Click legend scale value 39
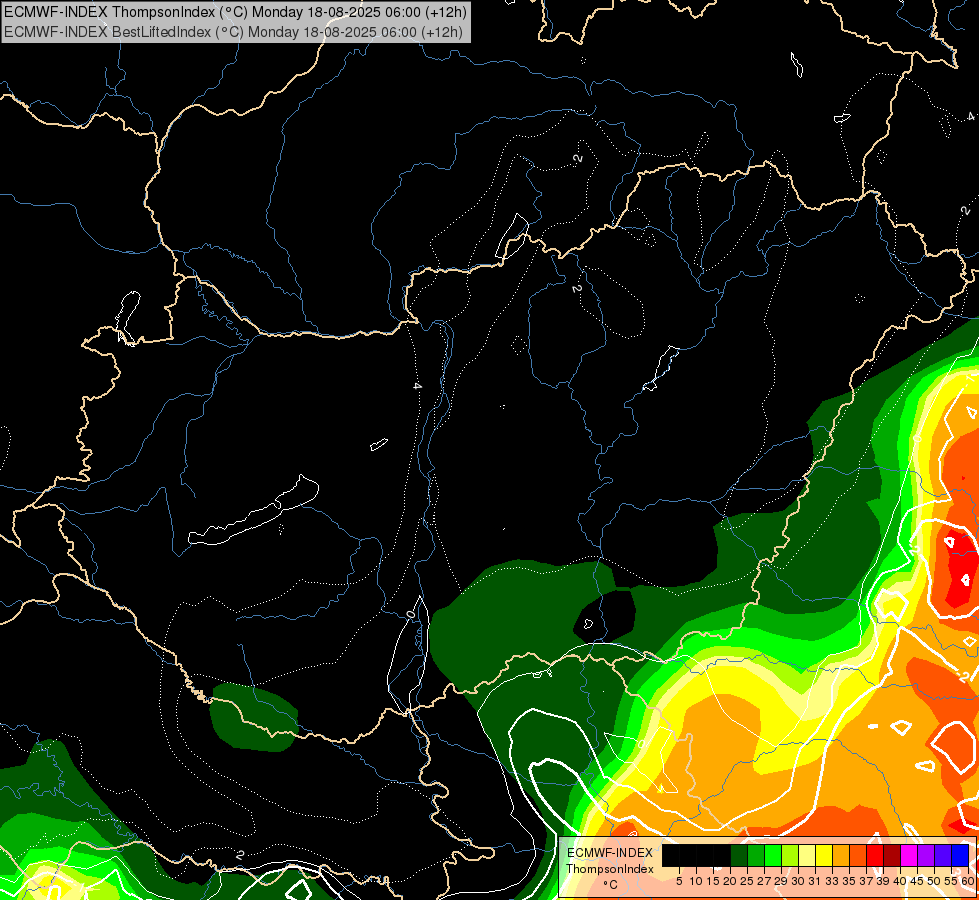Image resolution: width=979 pixels, height=900 pixels. [883, 881]
